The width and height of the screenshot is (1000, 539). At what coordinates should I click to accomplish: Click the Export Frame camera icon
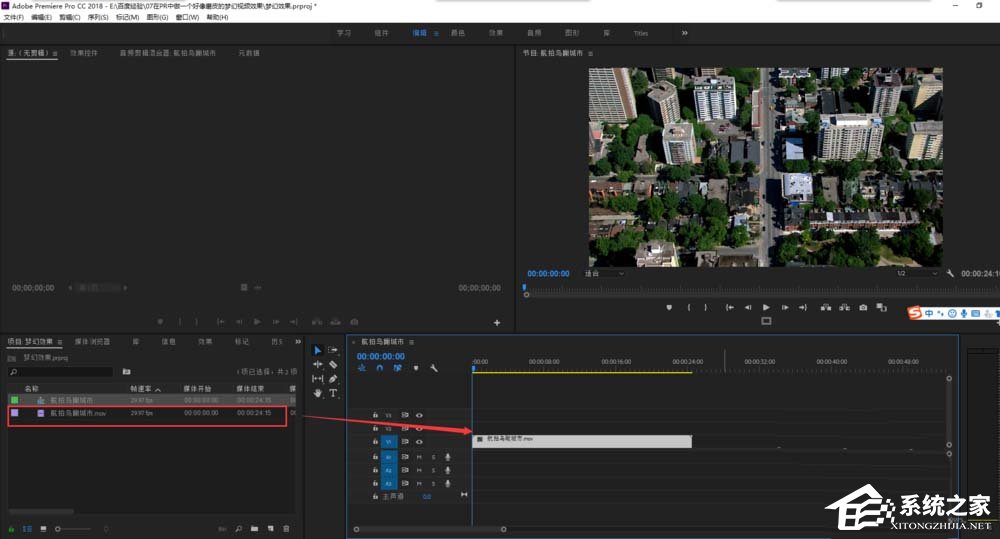(x=863, y=307)
